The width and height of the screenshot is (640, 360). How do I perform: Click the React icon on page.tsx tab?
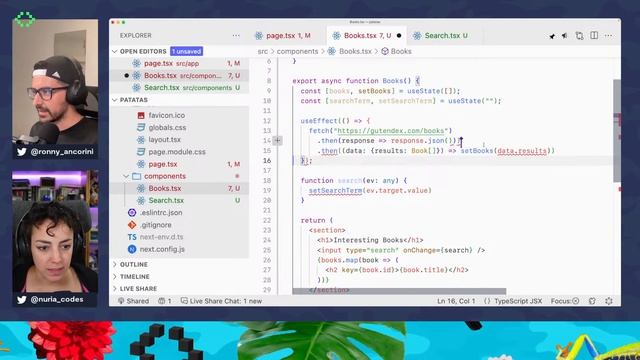[x=259, y=36]
